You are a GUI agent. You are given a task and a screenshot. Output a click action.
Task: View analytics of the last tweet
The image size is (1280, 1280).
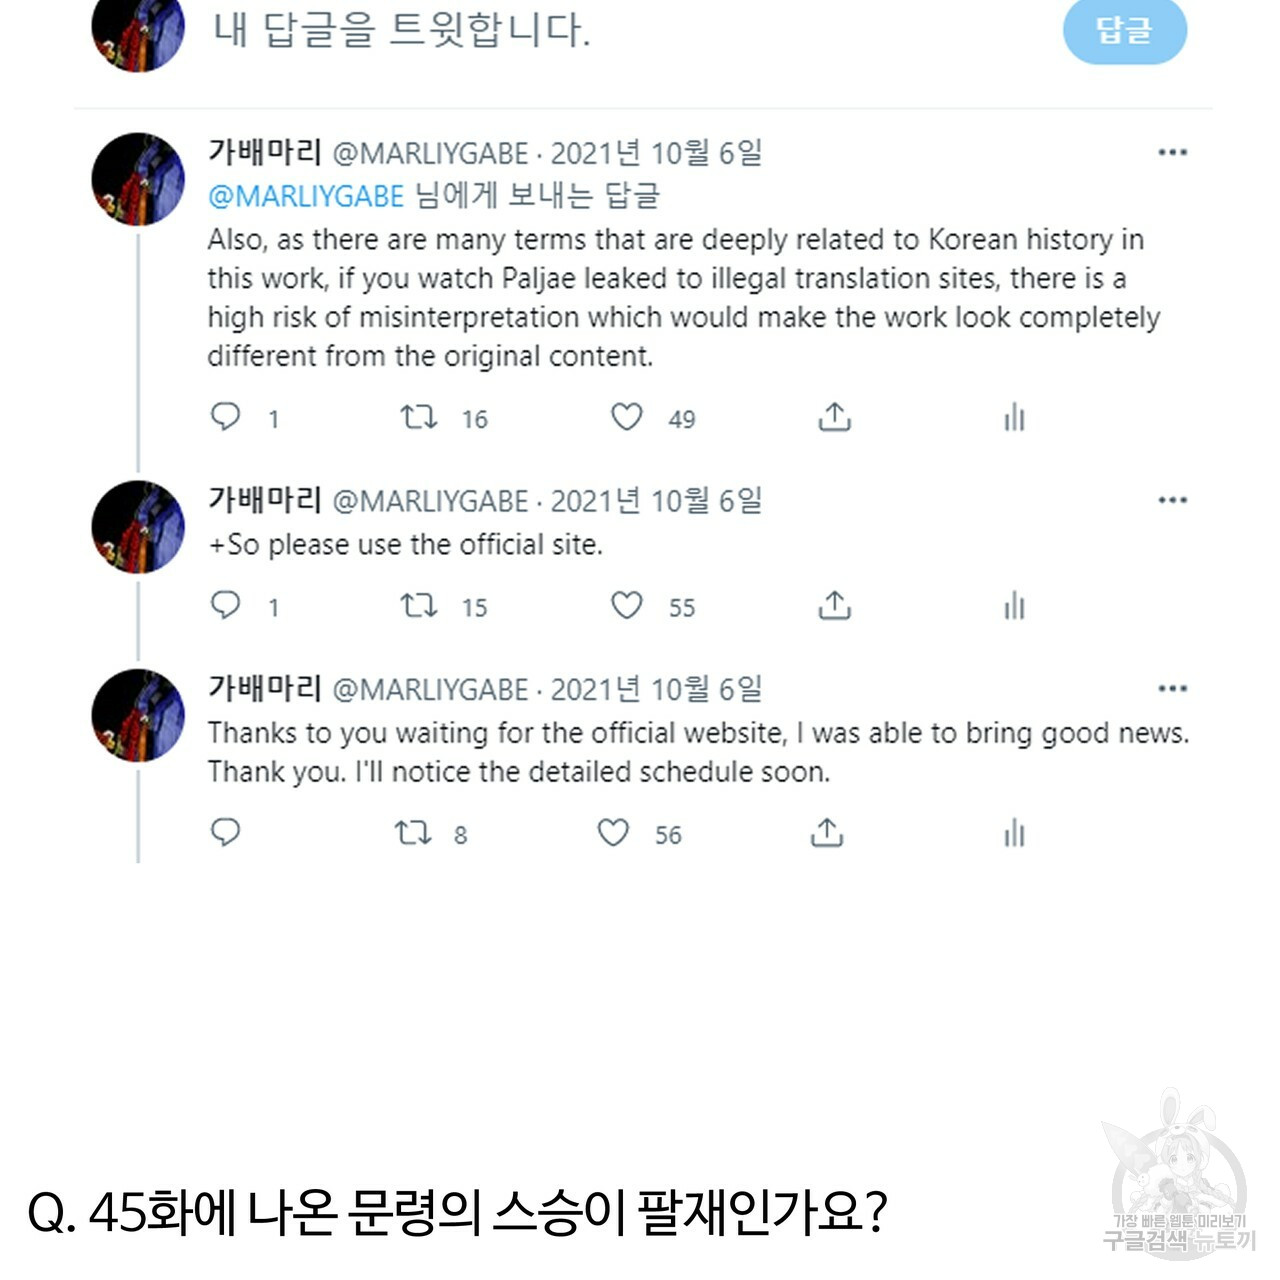pyautogui.click(x=1014, y=832)
